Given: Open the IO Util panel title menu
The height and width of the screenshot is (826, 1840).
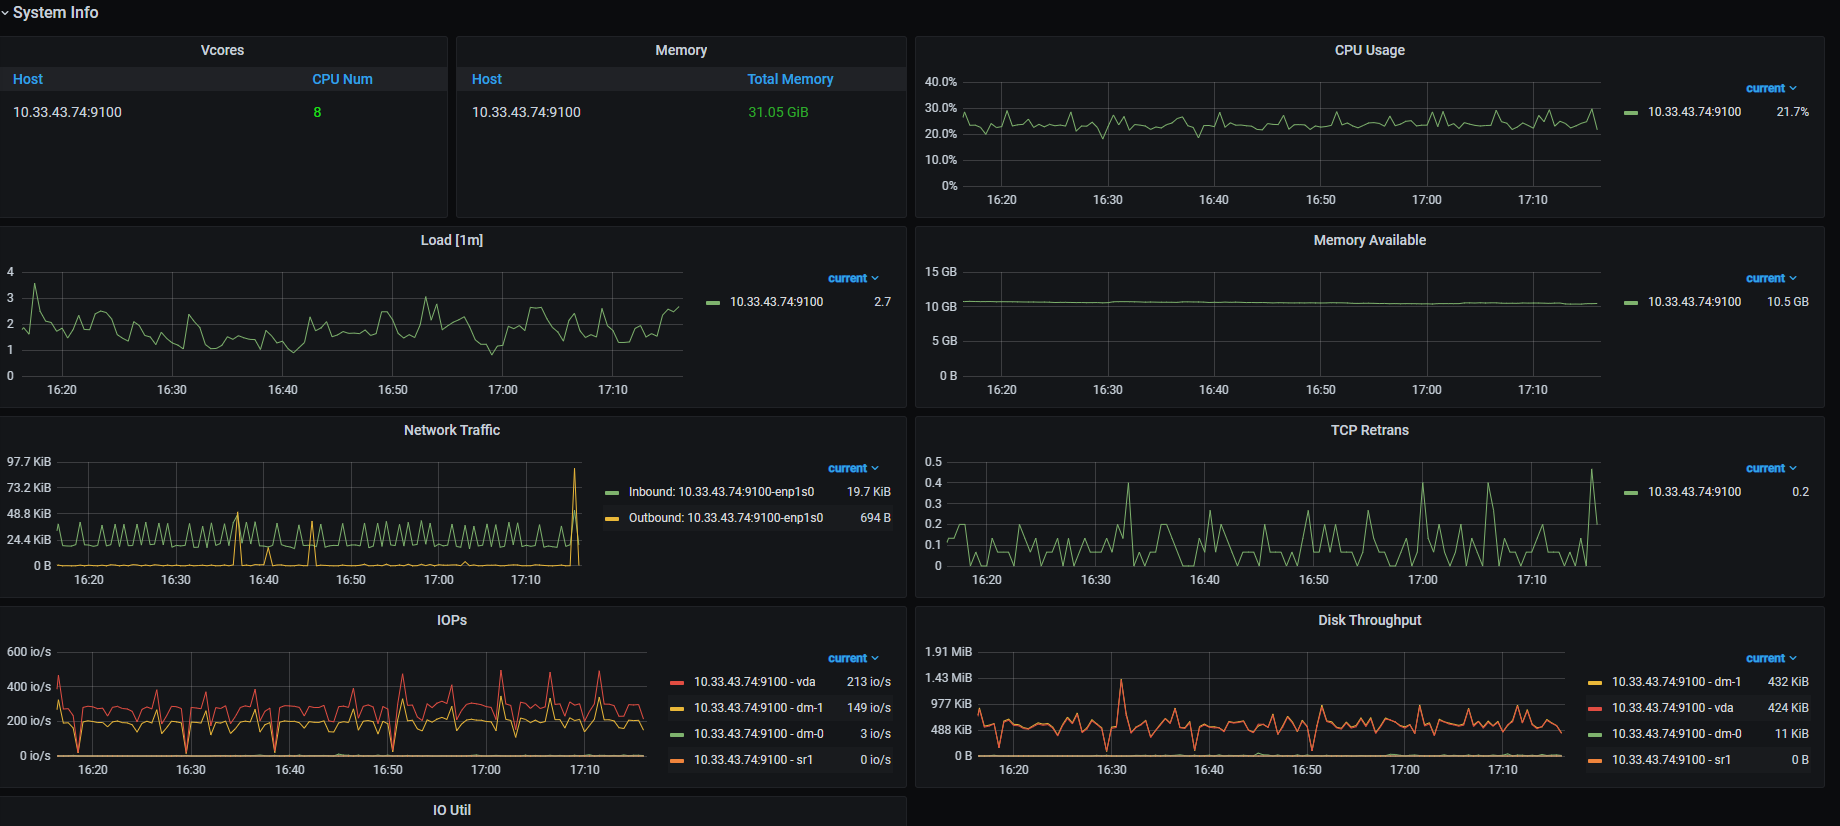Looking at the screenshot, I should click(451, 810).
